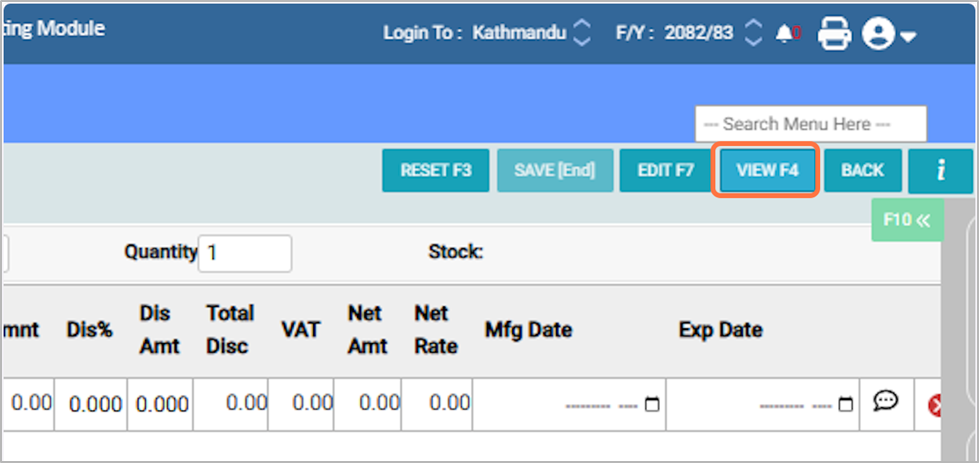
Task: Collapse panel with F10 button
Action: tap(907, 220)
